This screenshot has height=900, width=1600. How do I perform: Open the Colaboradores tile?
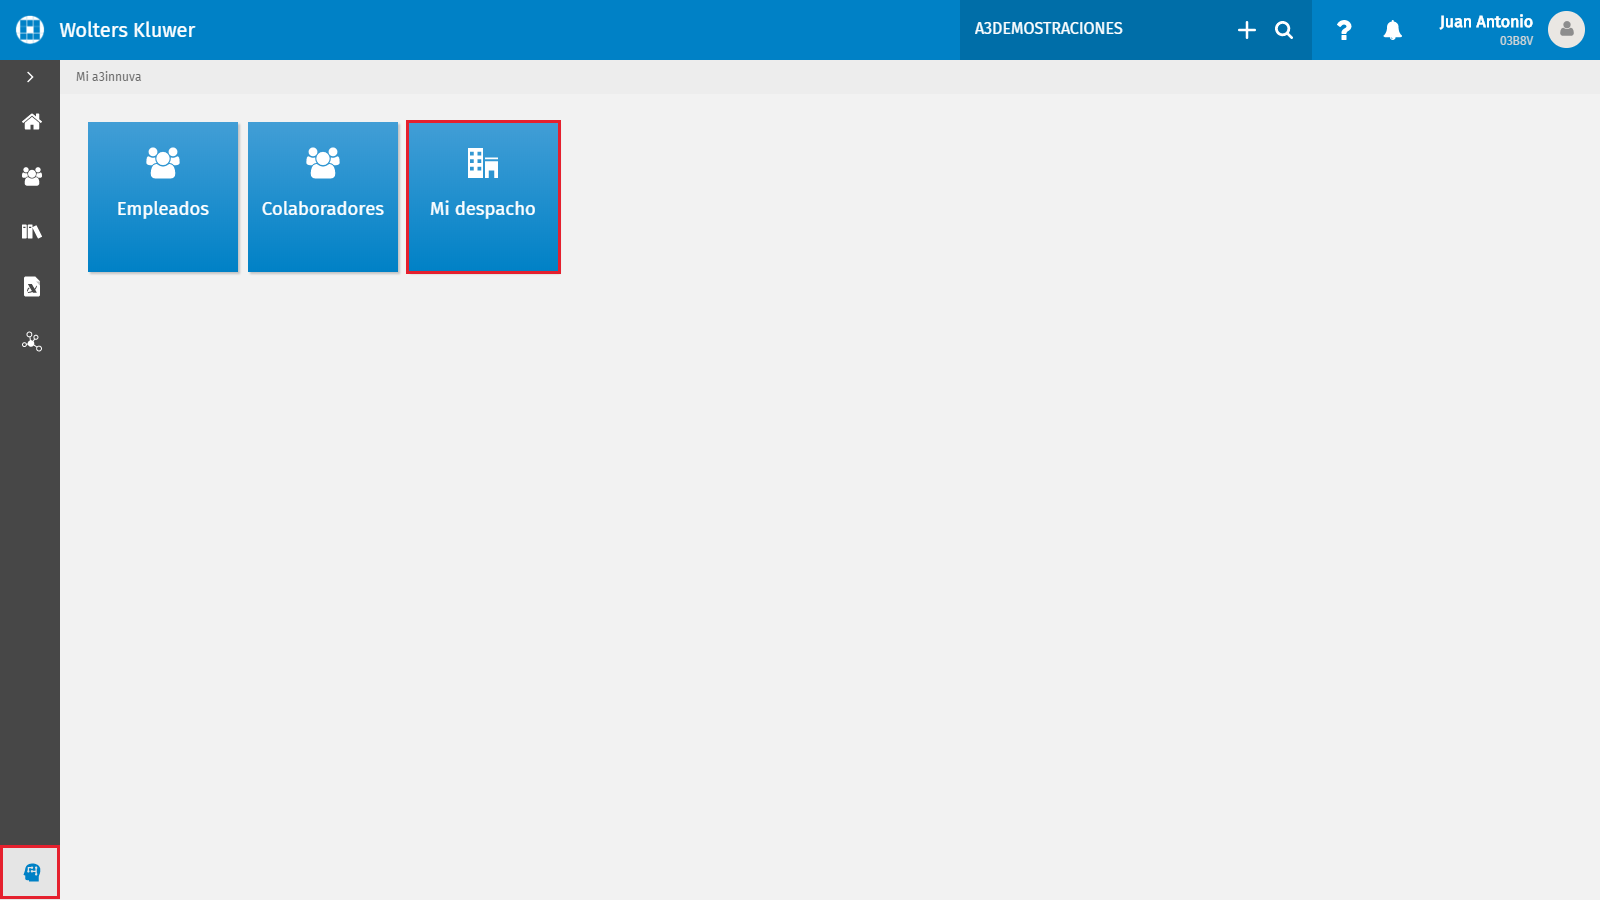tap(323, 197)
